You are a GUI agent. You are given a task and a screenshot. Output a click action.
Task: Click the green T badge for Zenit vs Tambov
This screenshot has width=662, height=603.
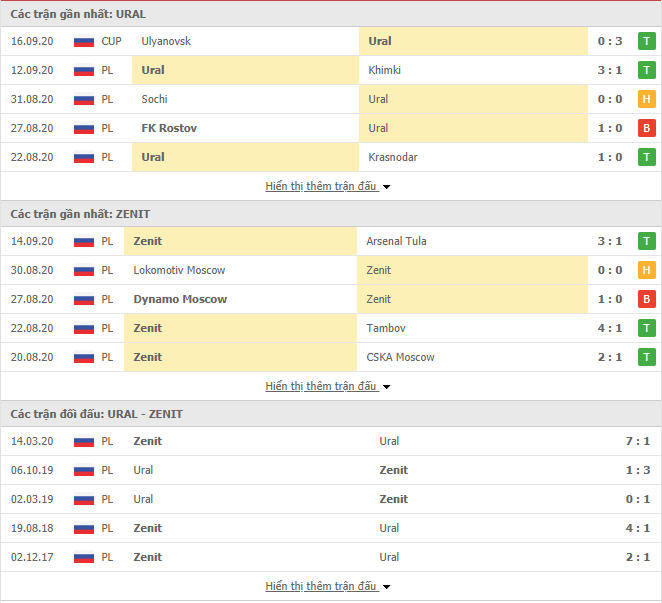[646, 328]
